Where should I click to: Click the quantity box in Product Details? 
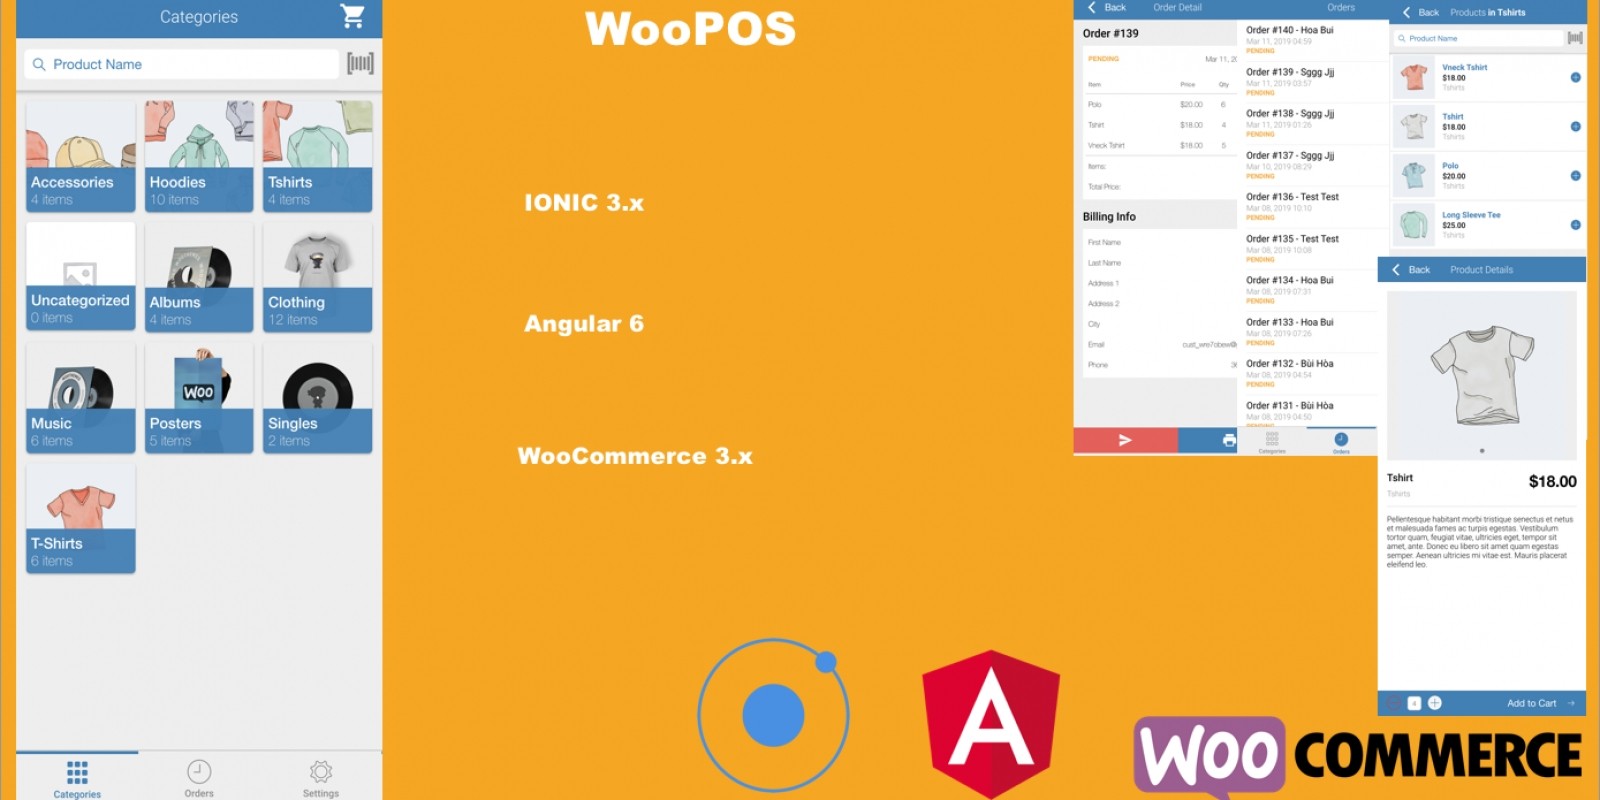1414,703
